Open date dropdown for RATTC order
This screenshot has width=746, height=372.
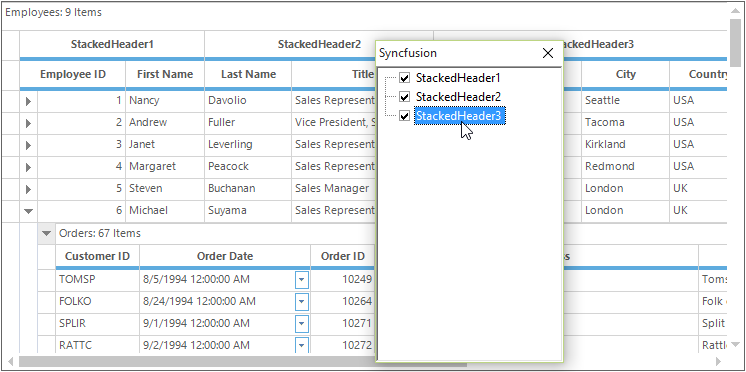(x=302, y=344)
